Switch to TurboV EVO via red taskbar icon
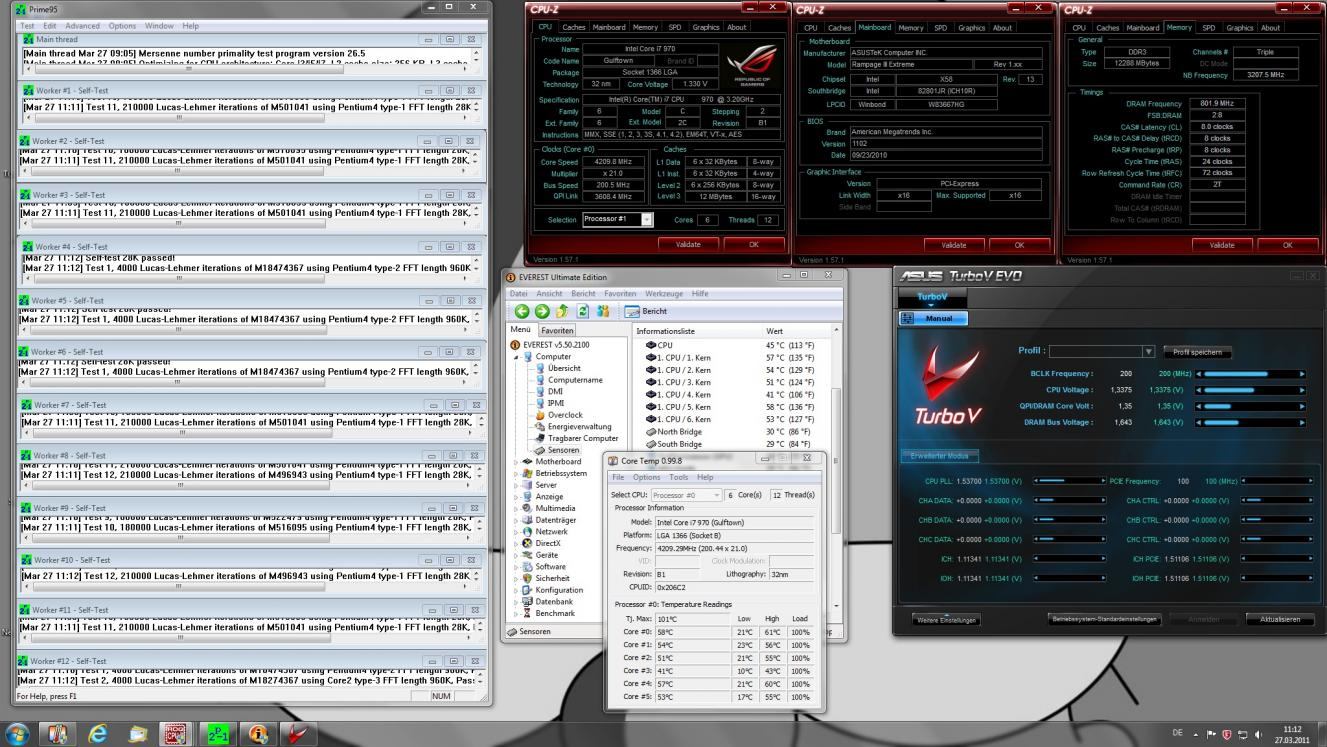Image resolution: width=1327 pixels, height=747 pixels. click(297, 734)
